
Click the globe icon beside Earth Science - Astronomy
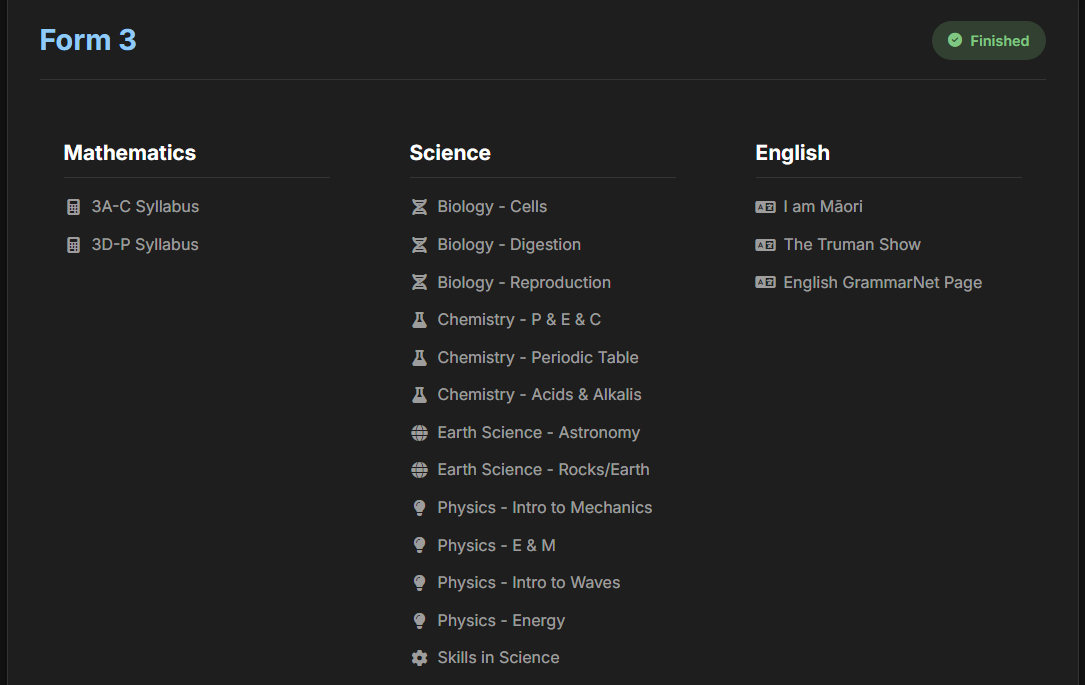click(x=419, y=433)
